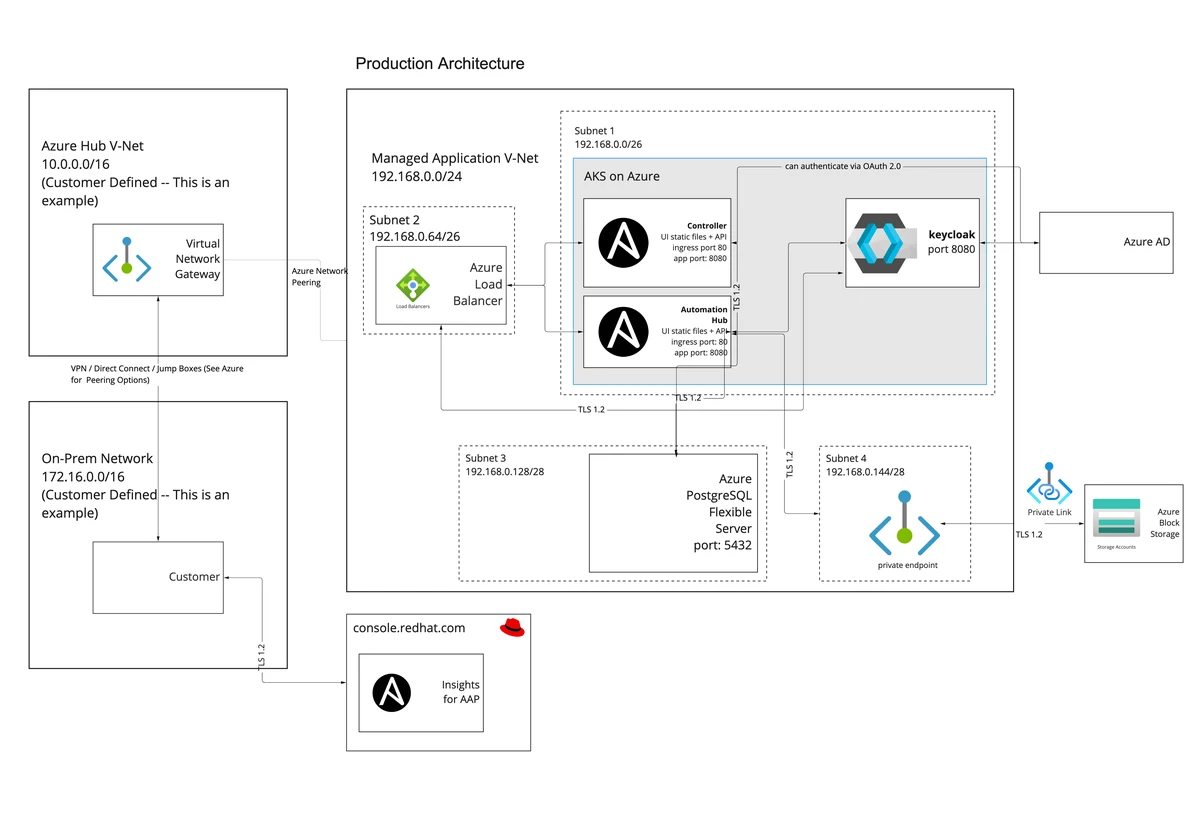The image size is (1200, 834).
Task: Select the Azure Network Peering label
Action: pyautogui.click(x=320, y=276)
